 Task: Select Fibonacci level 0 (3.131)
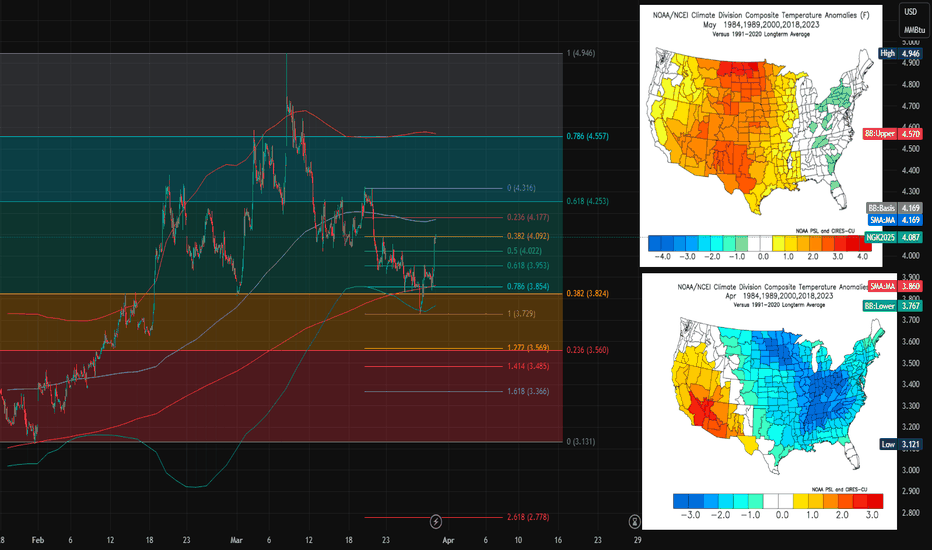pyautogui.click(x=581, y=442)
